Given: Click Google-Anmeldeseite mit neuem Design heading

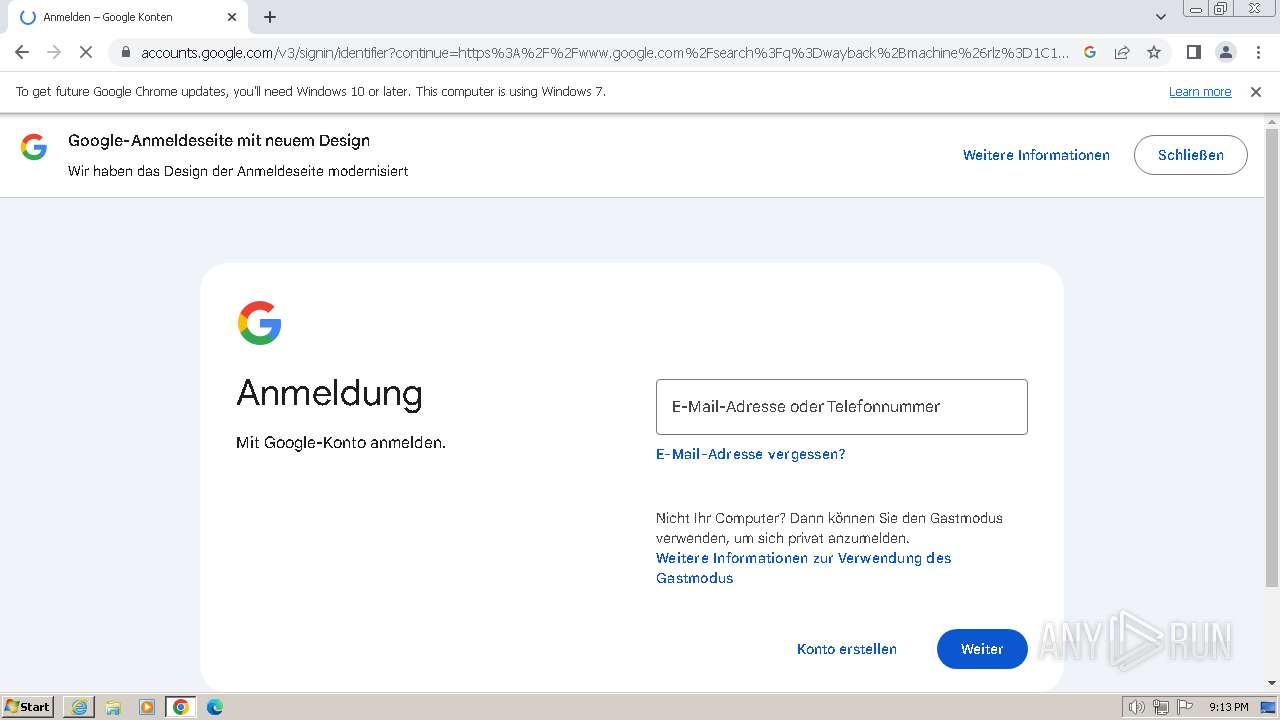Looking at the screenshot, I should [219, 141].
